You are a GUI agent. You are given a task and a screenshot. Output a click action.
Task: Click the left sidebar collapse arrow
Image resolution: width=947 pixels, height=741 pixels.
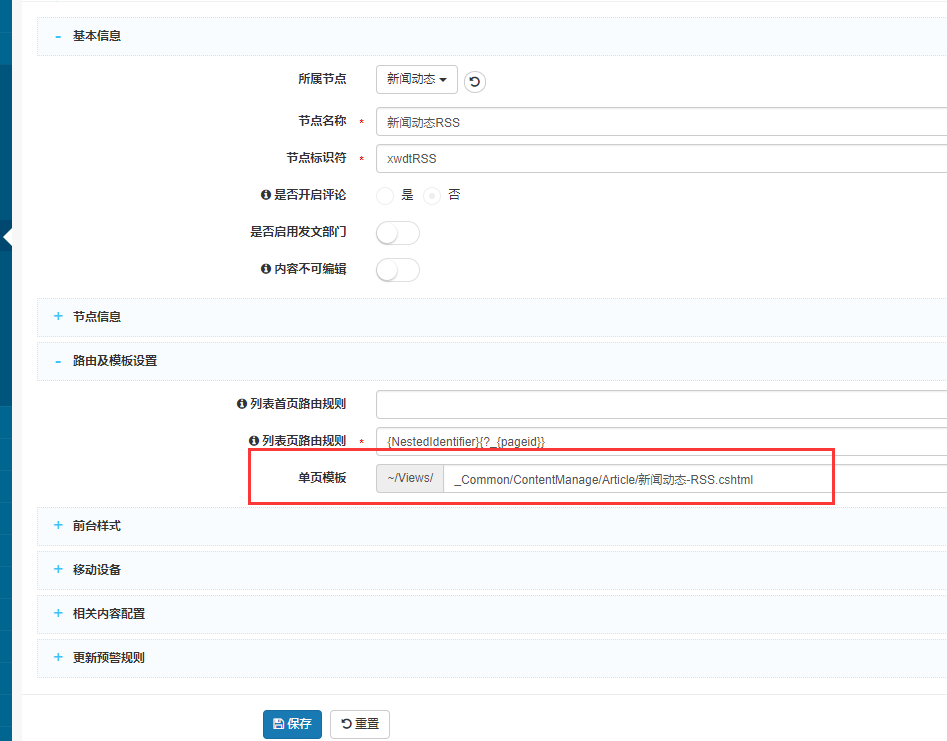[x=8, y=237]
